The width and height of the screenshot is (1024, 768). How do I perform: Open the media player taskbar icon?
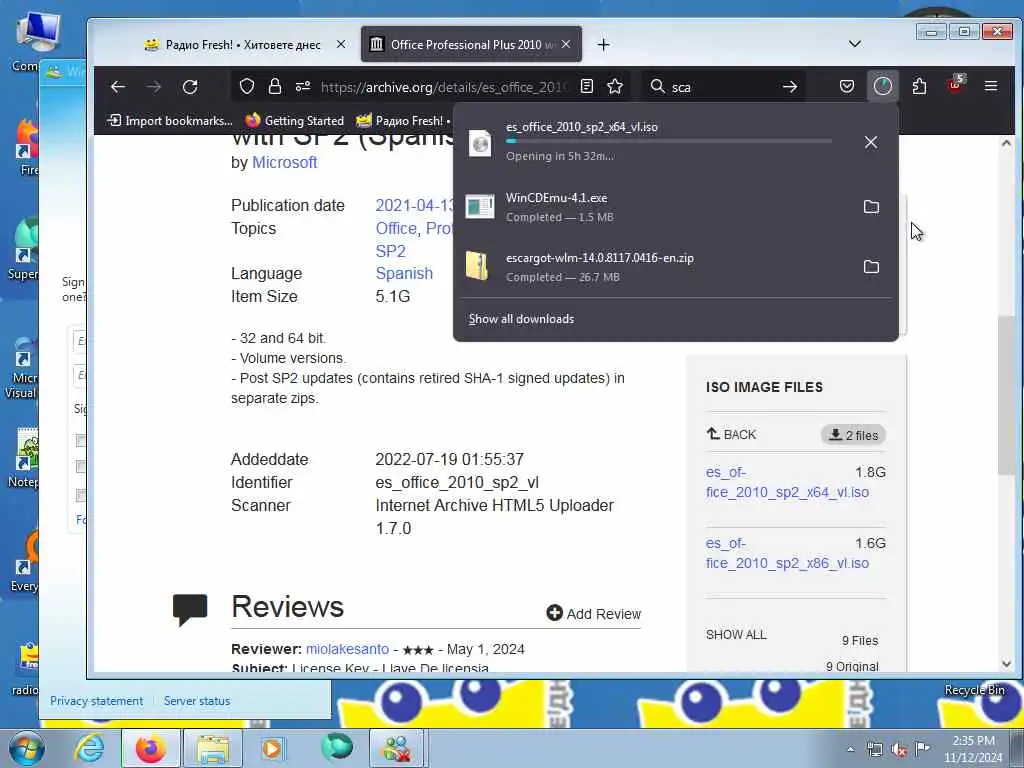pyautogui.click(x=273, y=748)
